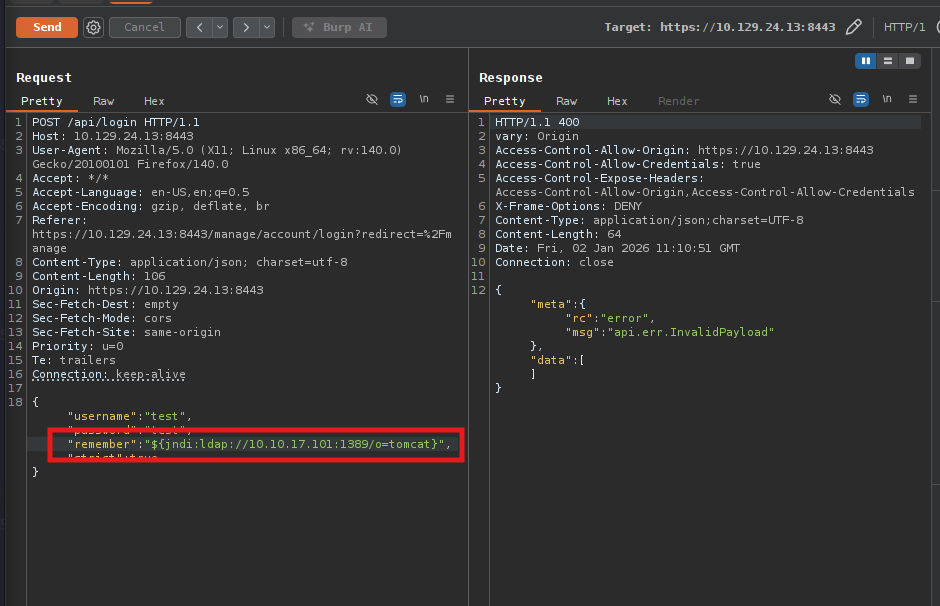
Task: Toggle line wrap icon in Response pane
Action: click(861, 100)
